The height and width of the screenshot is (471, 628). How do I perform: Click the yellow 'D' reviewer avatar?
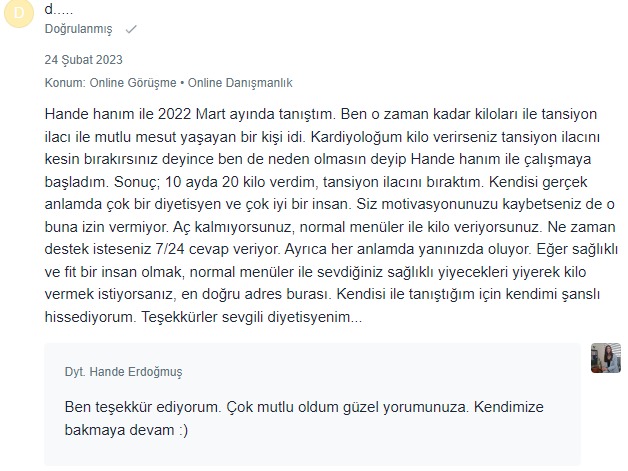tap(18, 13)
